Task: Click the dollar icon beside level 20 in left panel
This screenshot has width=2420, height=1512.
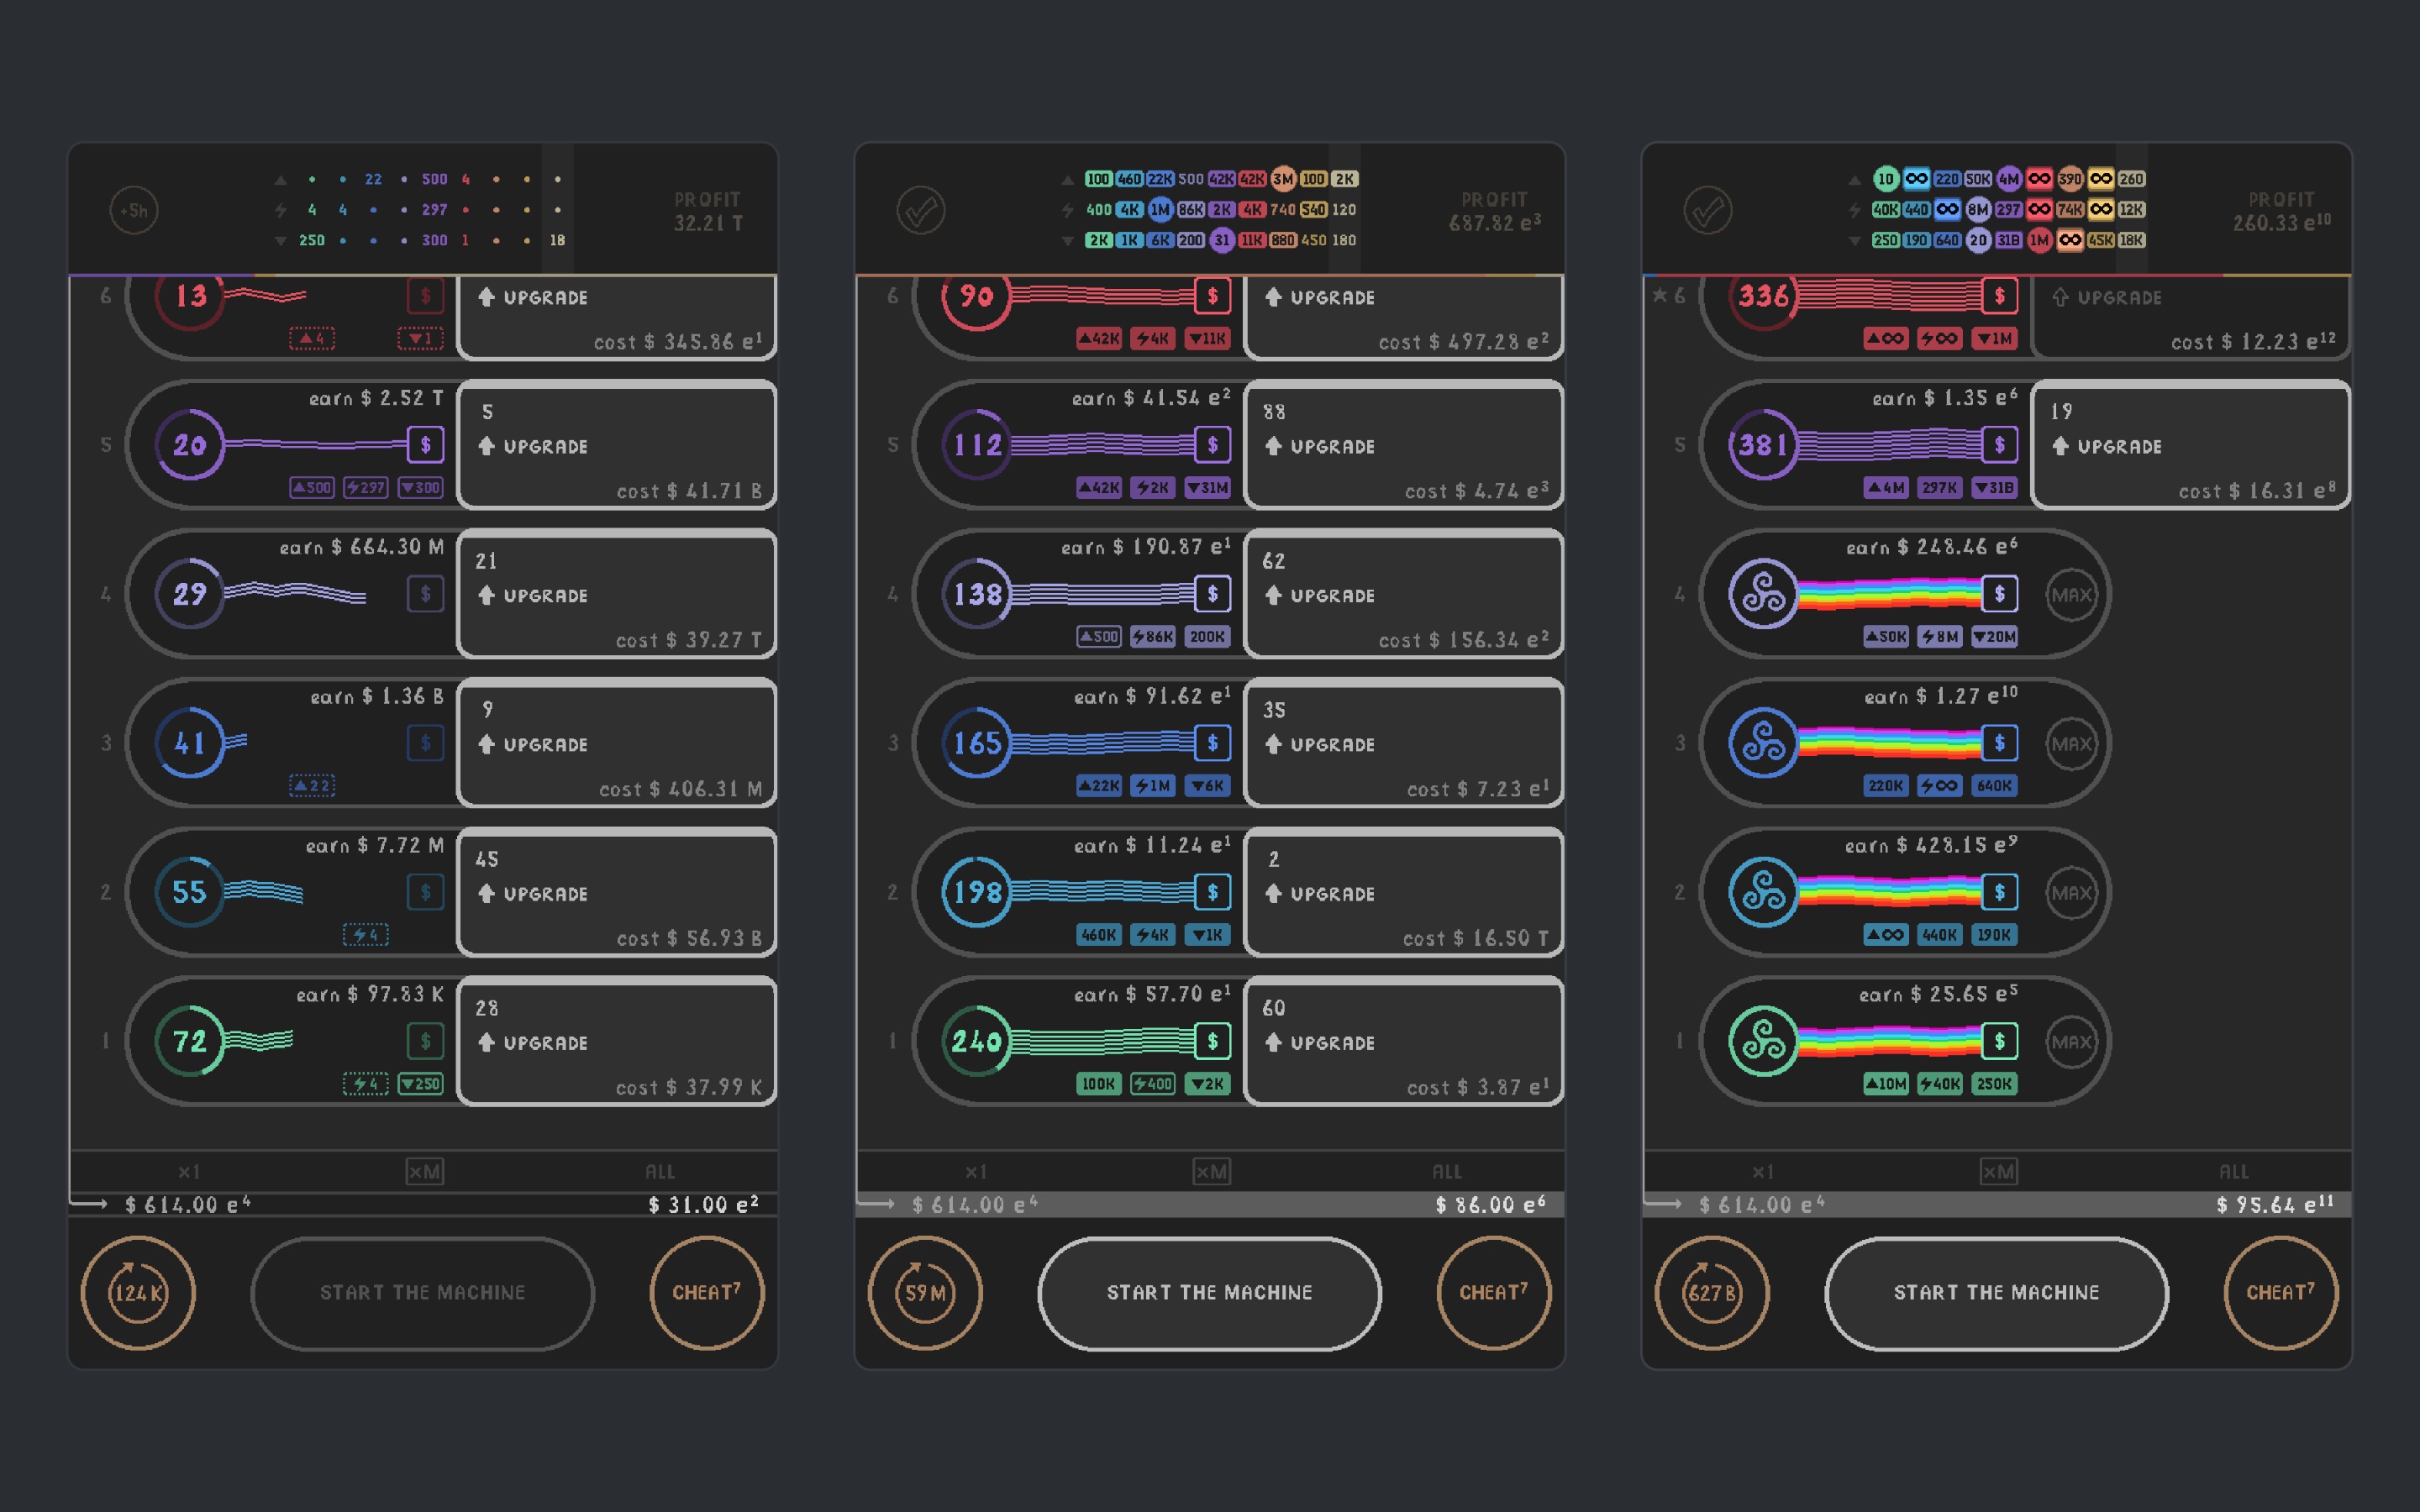Action: 425,445
